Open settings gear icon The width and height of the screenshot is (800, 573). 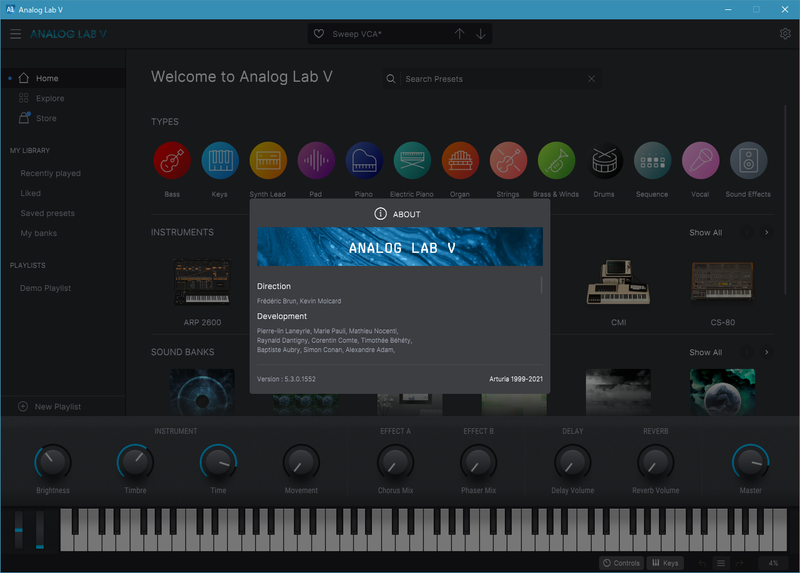(785, 34)
